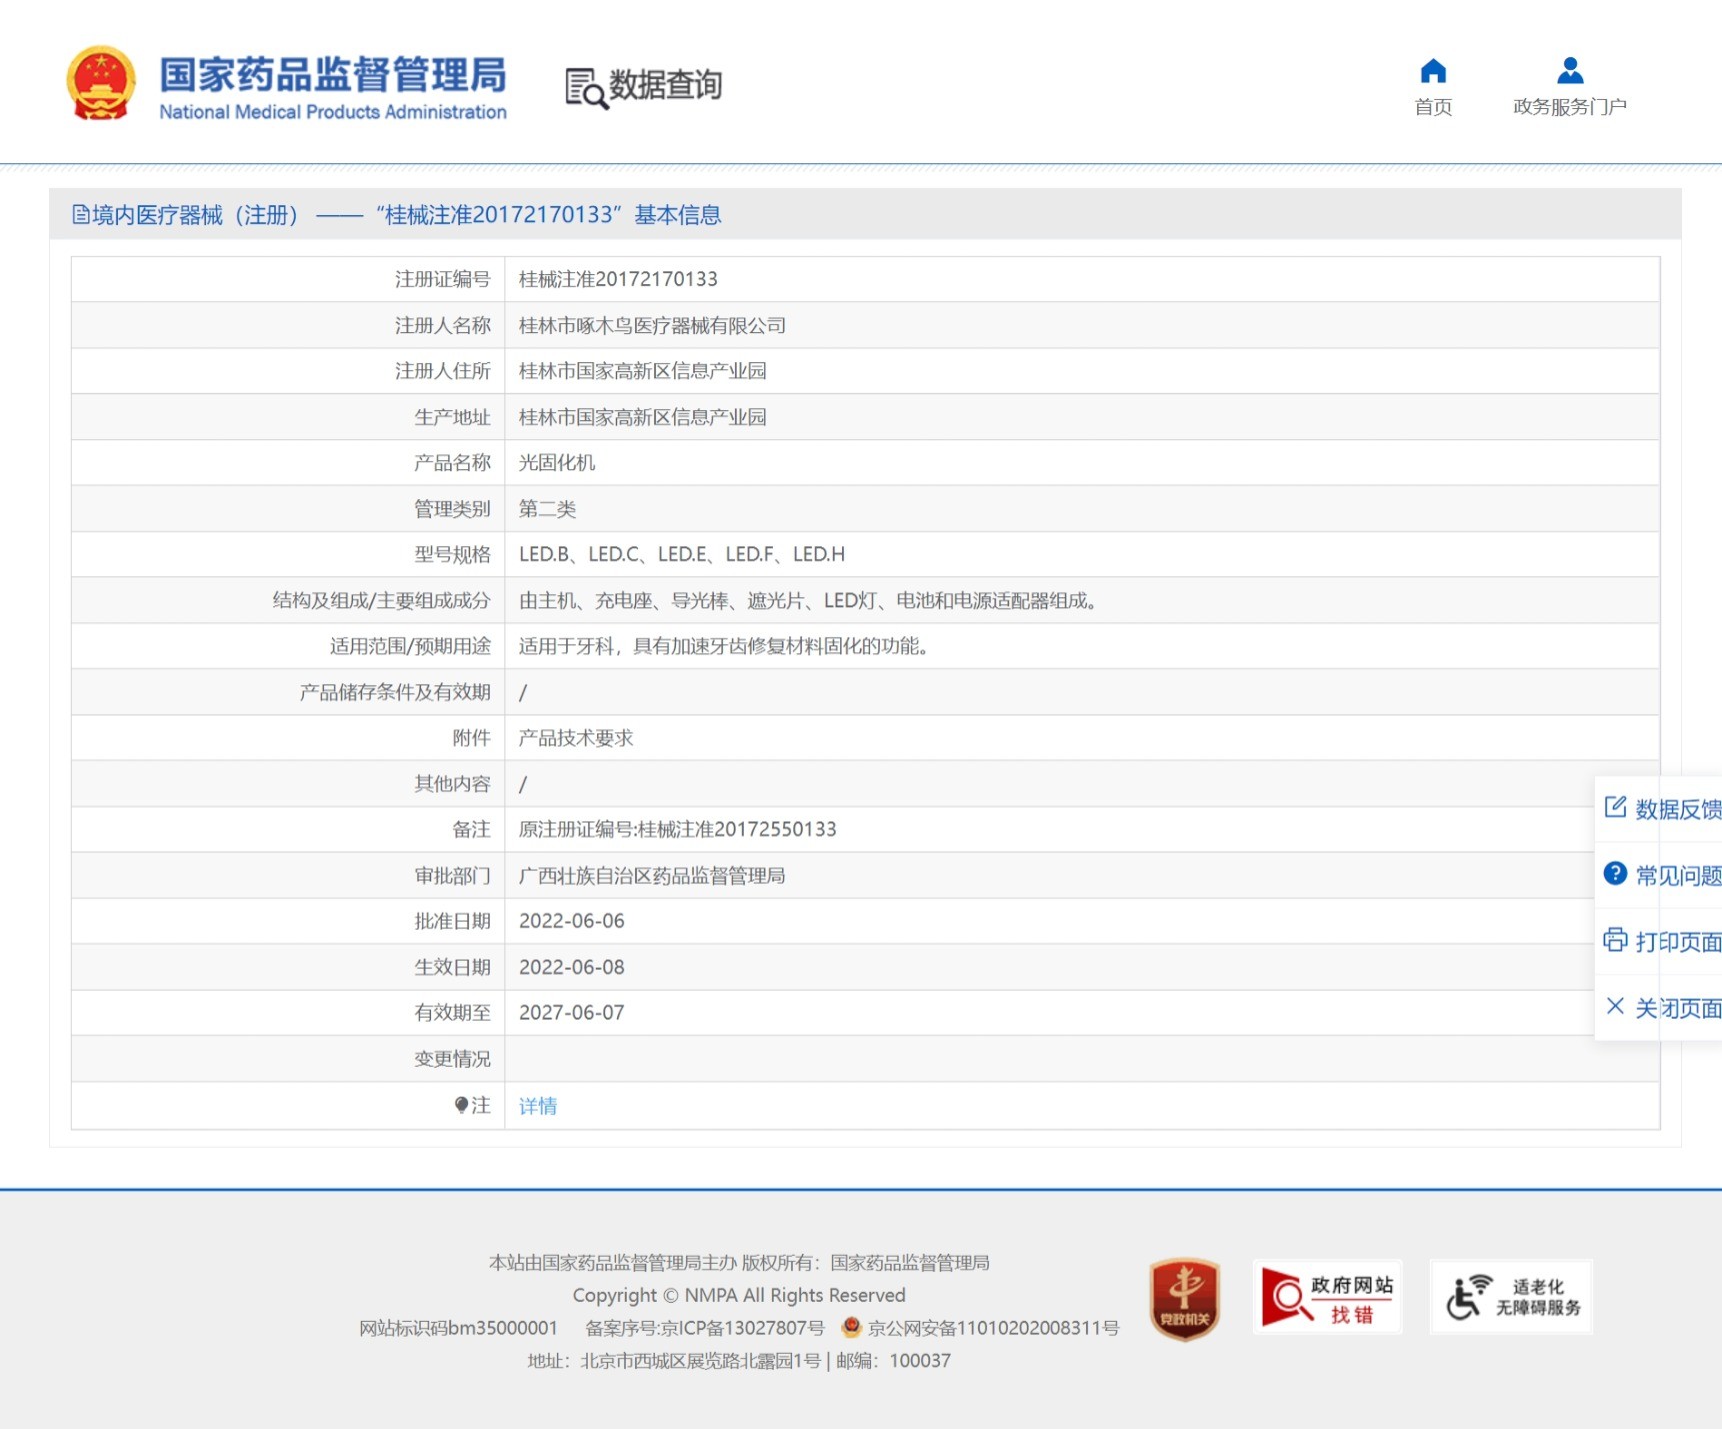Screen dimensions: 1722x1429
Task: Click 原注册证编号 remark value
Action: [678, 829]
